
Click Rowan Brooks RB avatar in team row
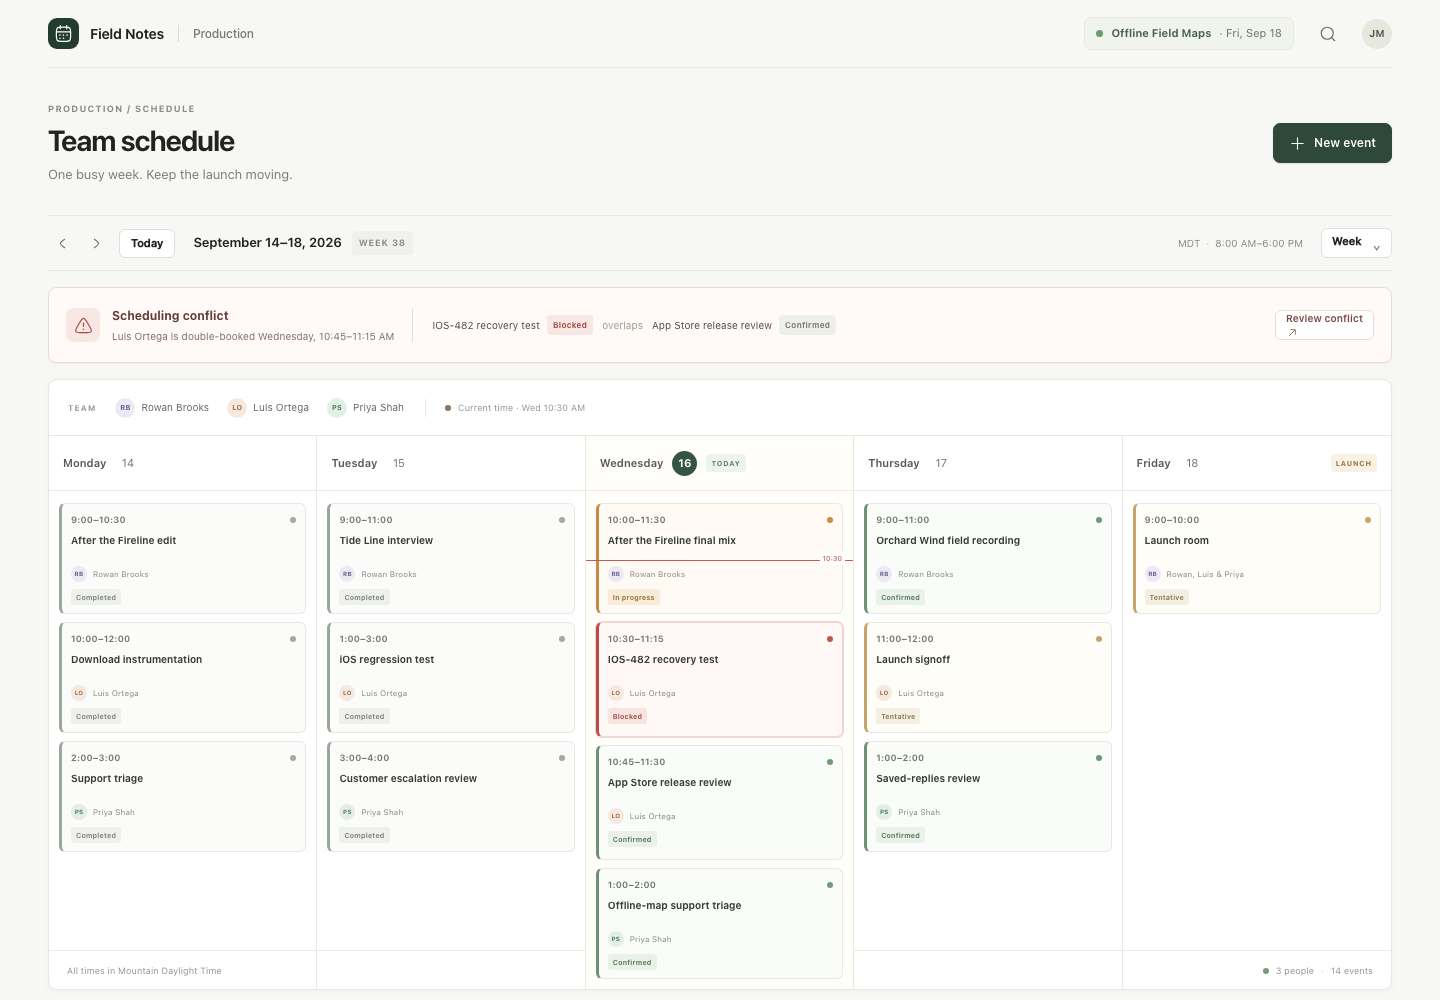tap(125, 408)
